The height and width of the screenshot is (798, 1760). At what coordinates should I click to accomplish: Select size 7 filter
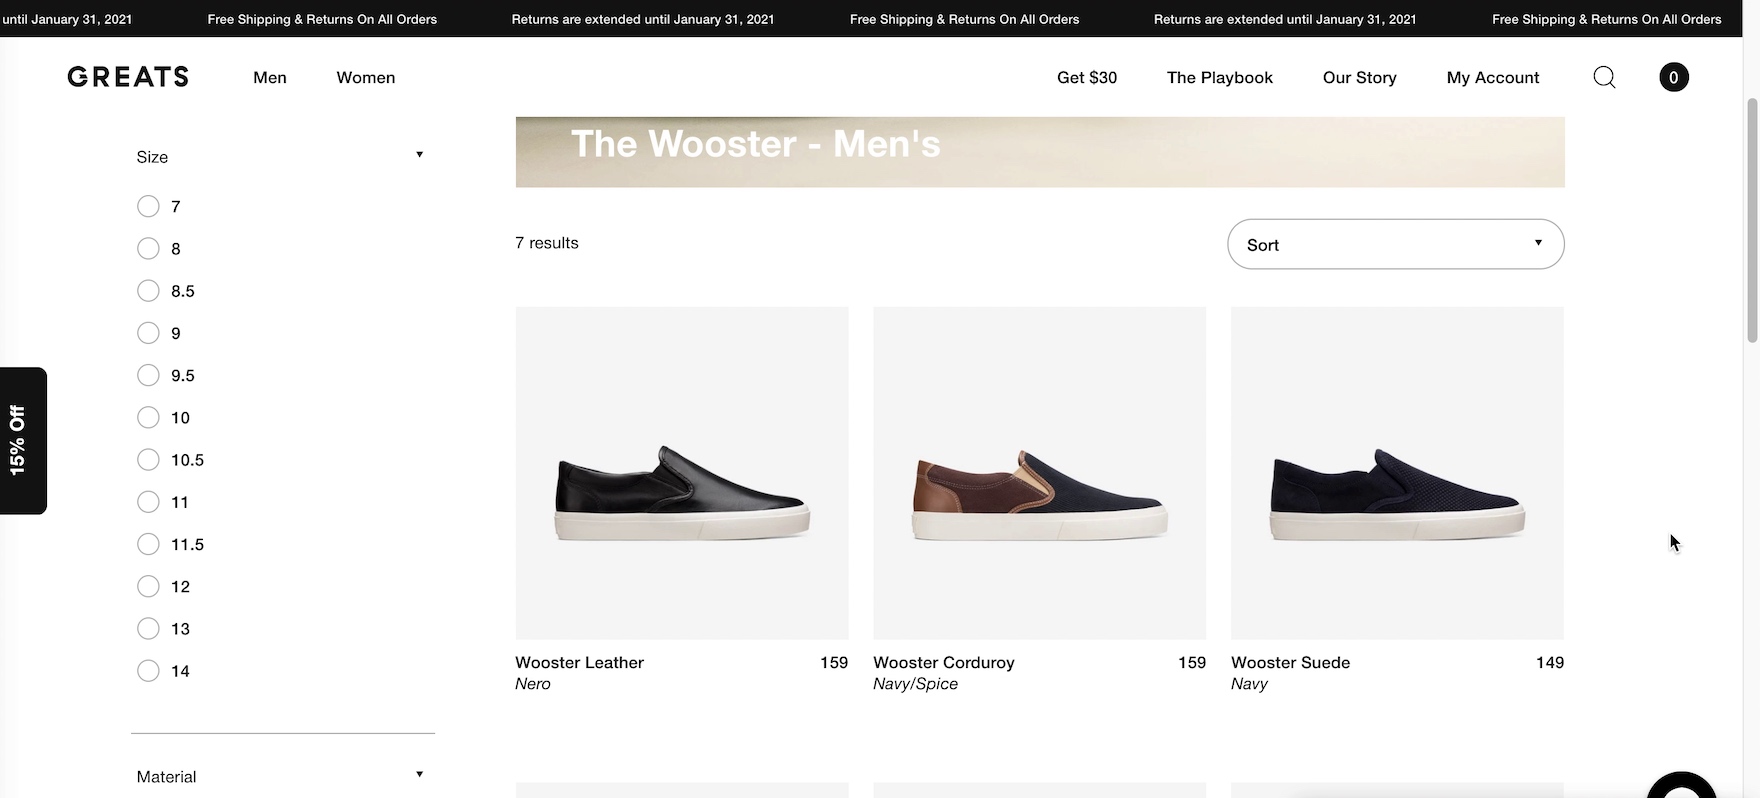coord(148,206)
